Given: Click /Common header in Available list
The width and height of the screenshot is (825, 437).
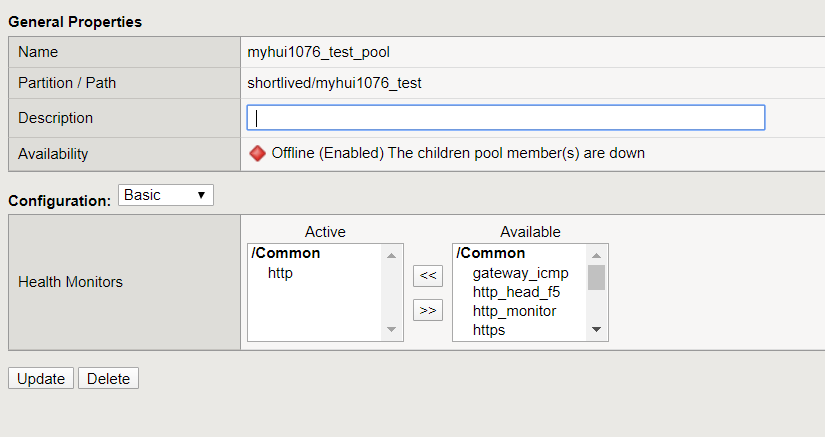Looking at the screenshot, I should [x=491, y=253].
